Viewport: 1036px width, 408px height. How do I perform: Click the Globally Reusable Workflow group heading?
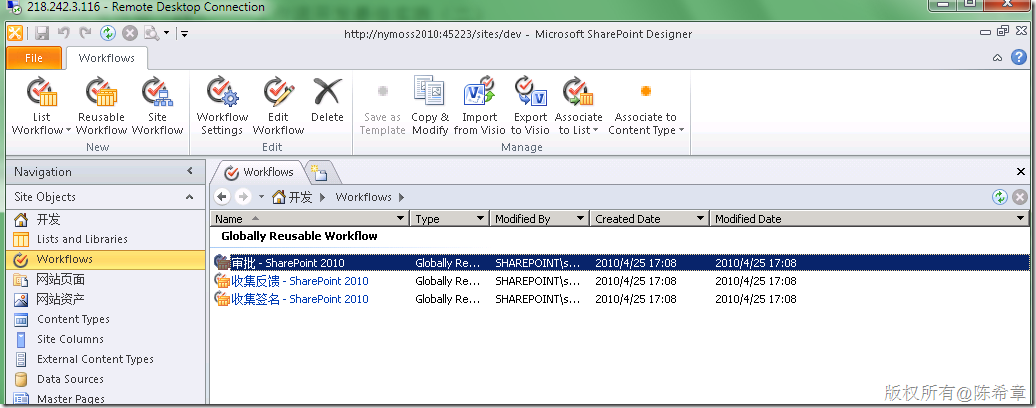(299, 236)
